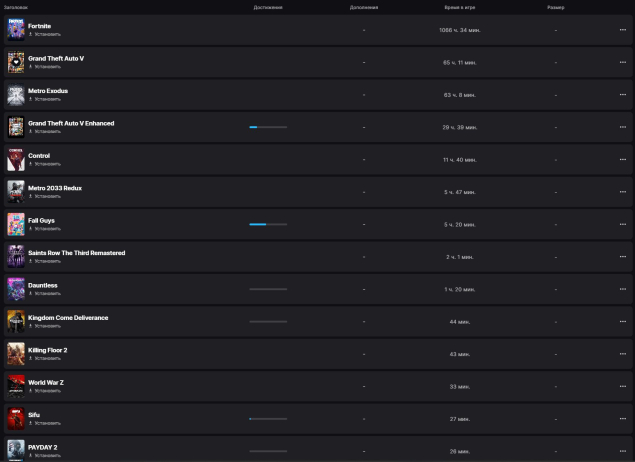Open the Kingdom Come Deliverance cover thumbnail
Image resolution: width=635 pixels, height=462 pixels.
pyautogui.click(x=16, y=321)
